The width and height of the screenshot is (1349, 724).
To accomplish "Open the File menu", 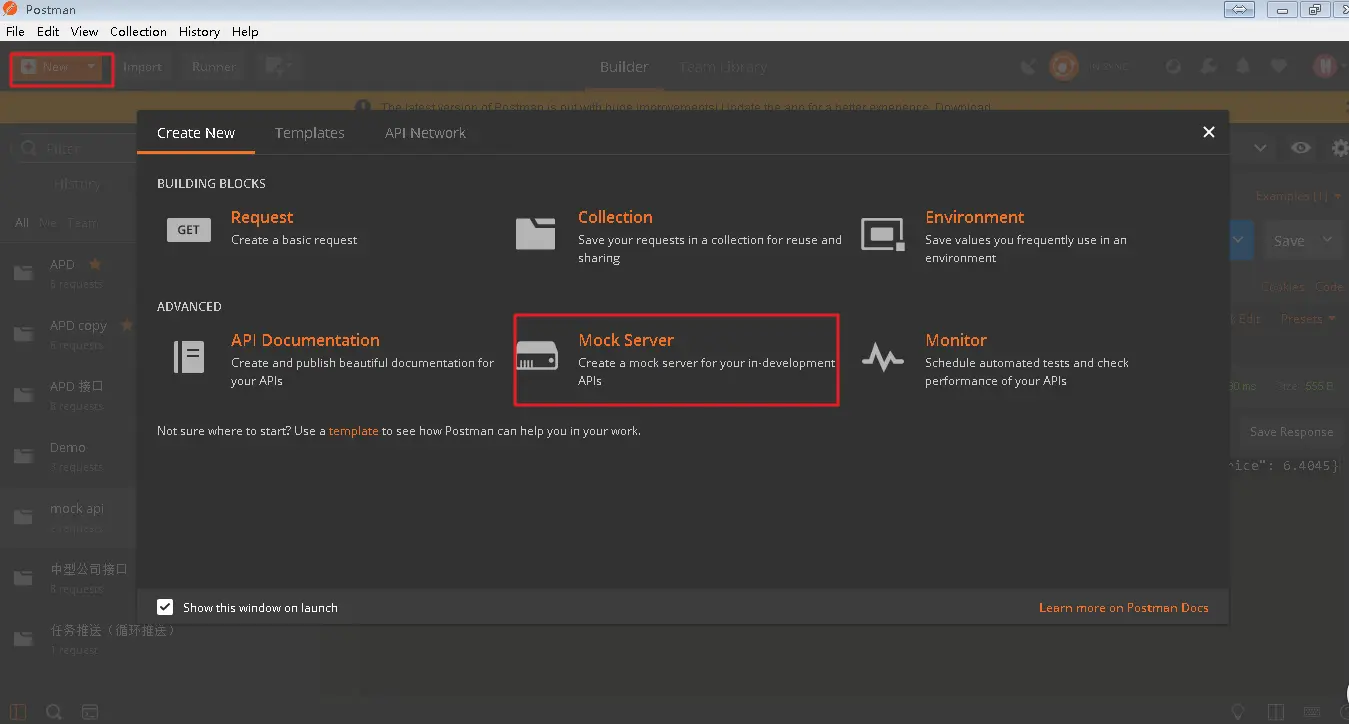I will pyautogui.click(x=15, y=32).
